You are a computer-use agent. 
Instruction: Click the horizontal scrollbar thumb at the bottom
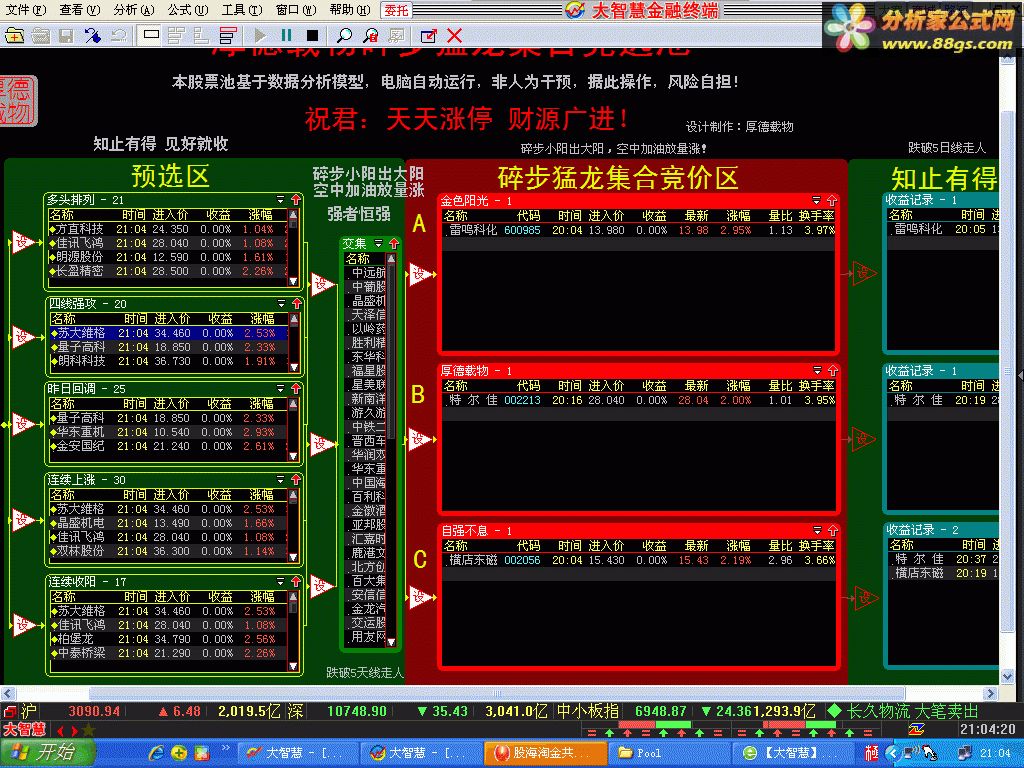[x=496, y=693]
